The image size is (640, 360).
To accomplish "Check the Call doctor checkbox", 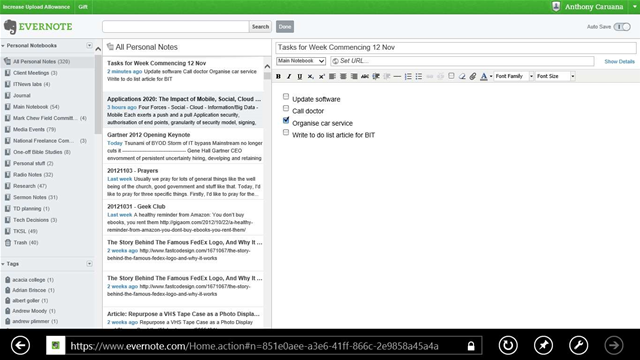I will coord(286,108).
